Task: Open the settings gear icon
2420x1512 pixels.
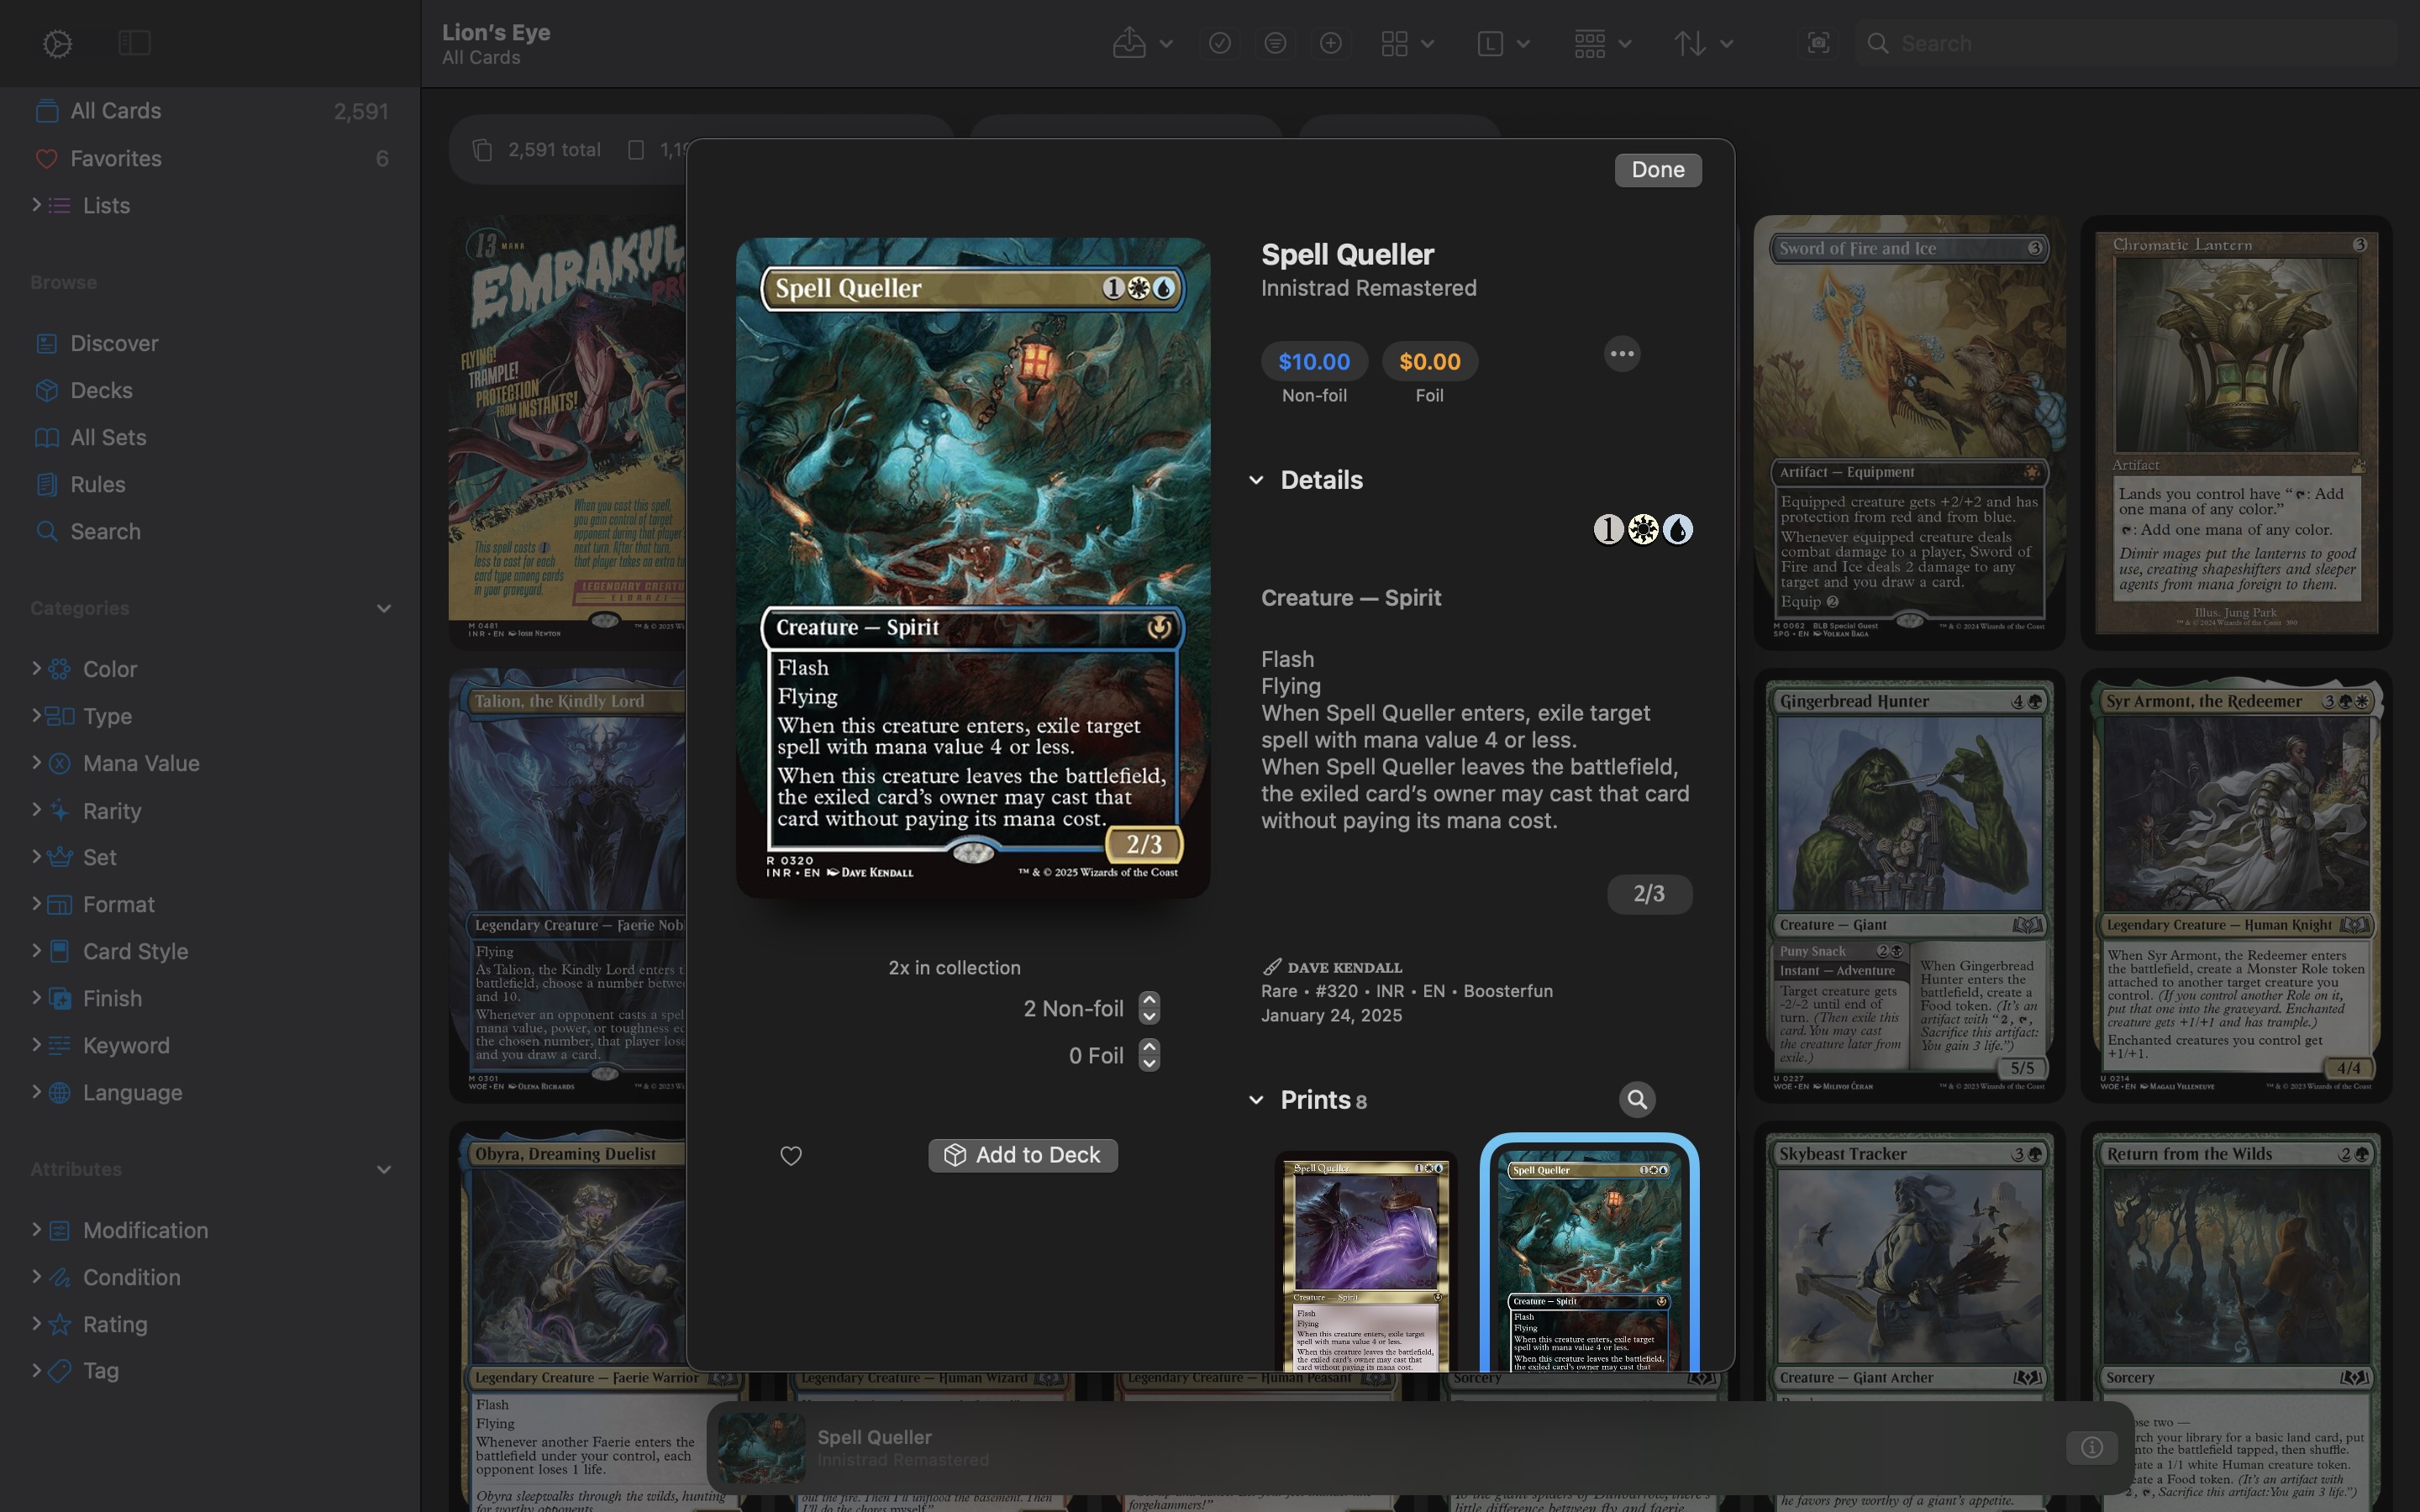Action: [x=57, y=44]
